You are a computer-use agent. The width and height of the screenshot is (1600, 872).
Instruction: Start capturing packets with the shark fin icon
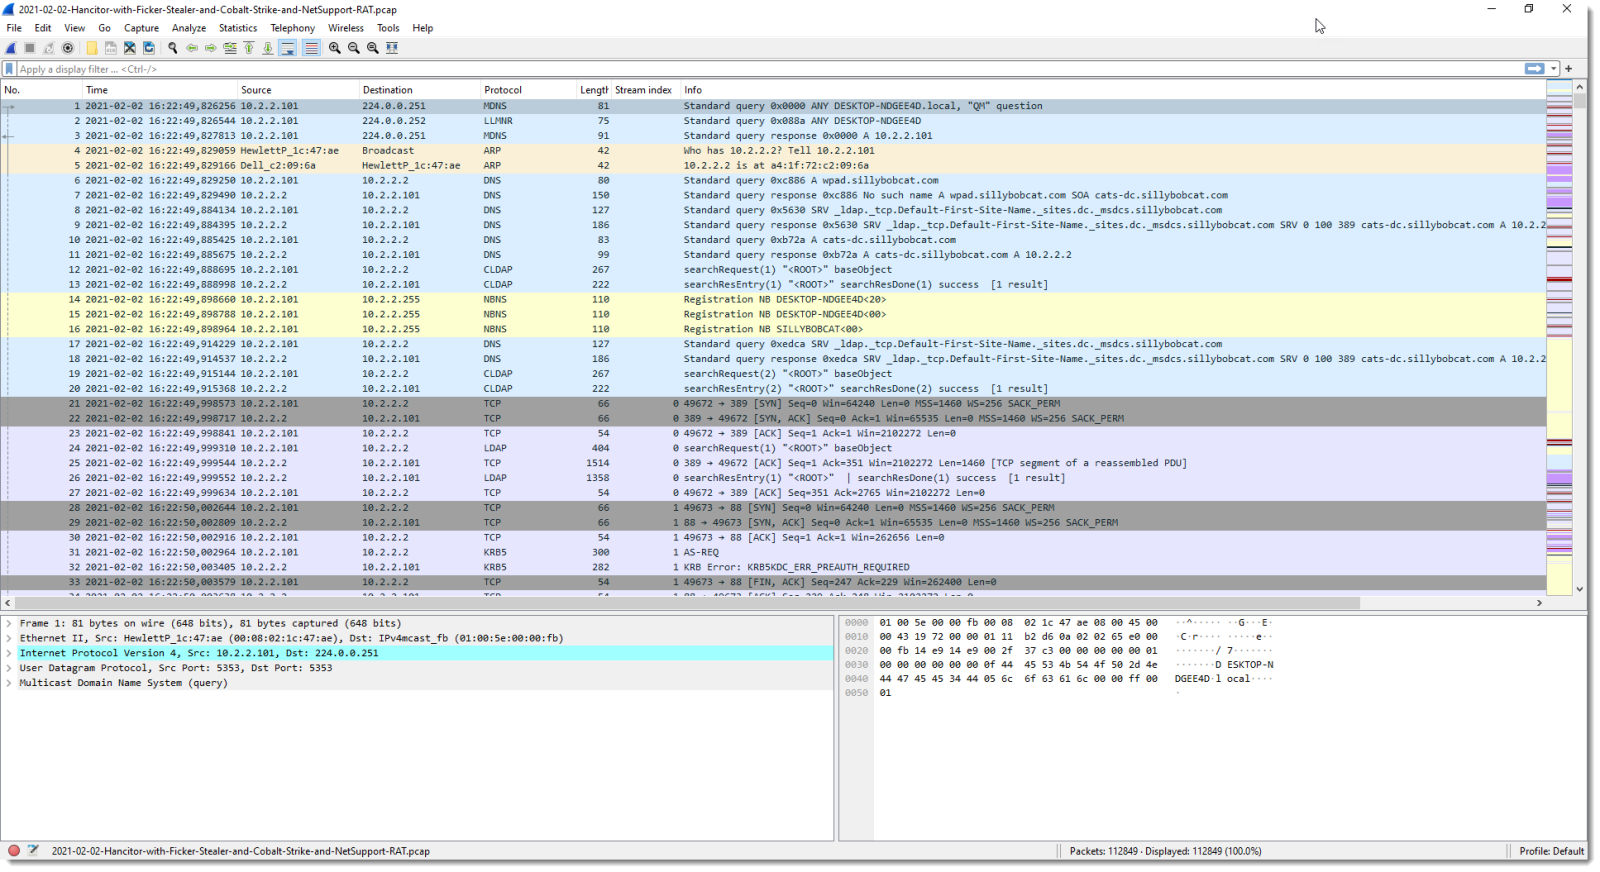coord(11,48)
